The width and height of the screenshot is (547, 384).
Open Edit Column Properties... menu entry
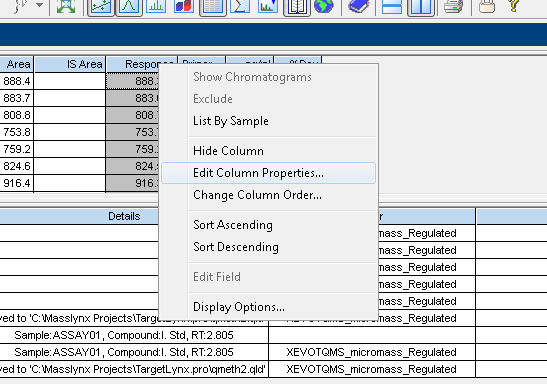pos(268,173)
